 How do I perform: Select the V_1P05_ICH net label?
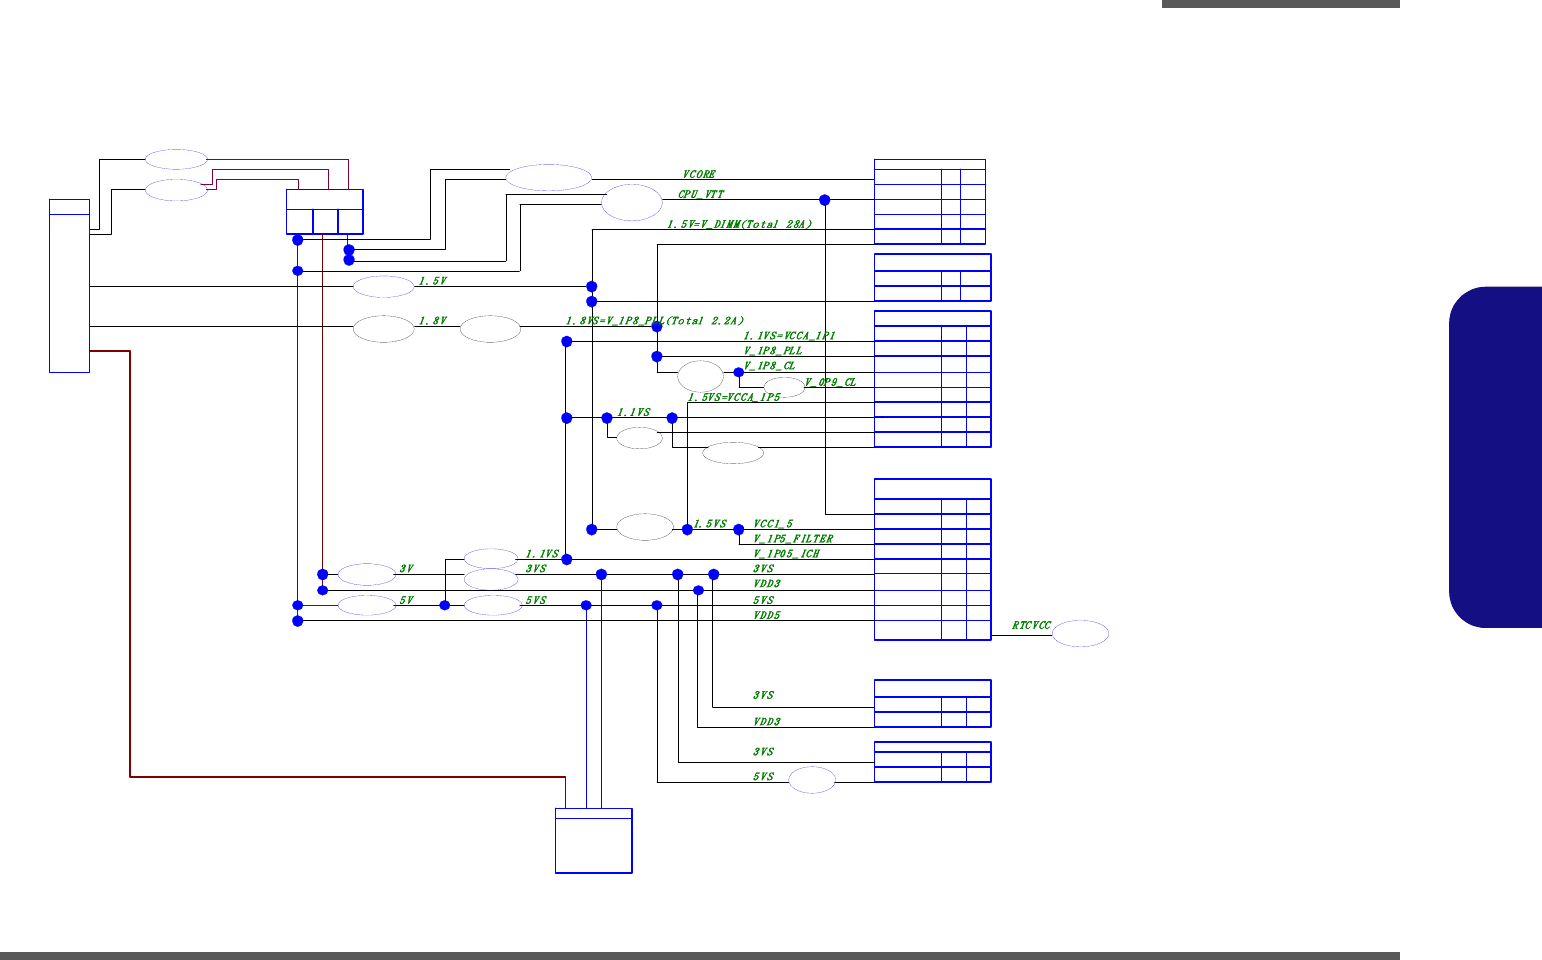(786, 554)
